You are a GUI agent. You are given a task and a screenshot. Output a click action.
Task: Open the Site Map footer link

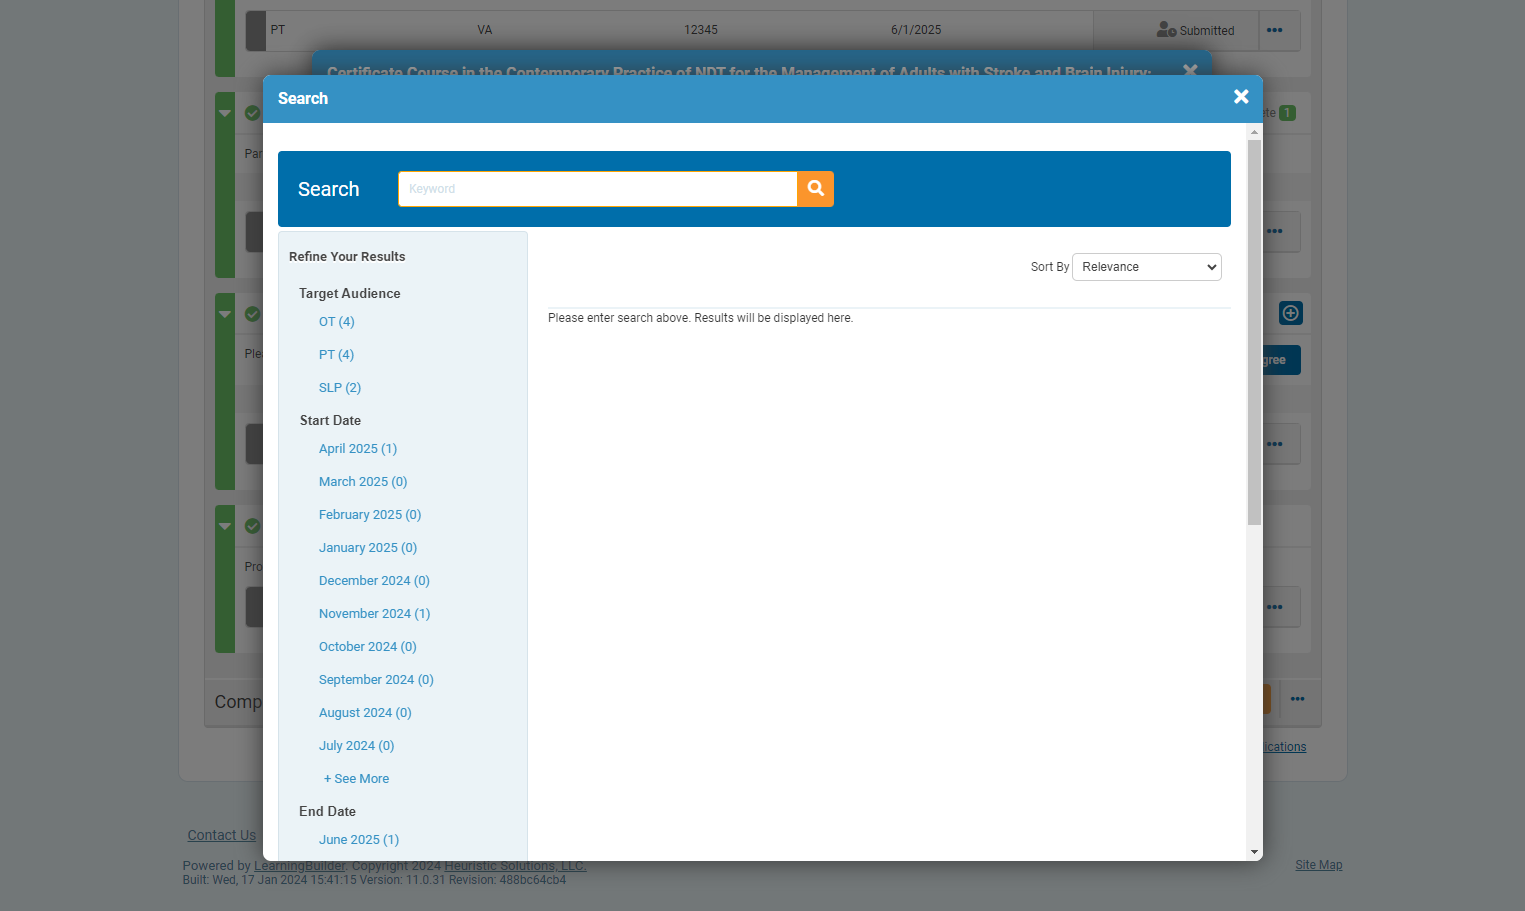click(1319, 865)
